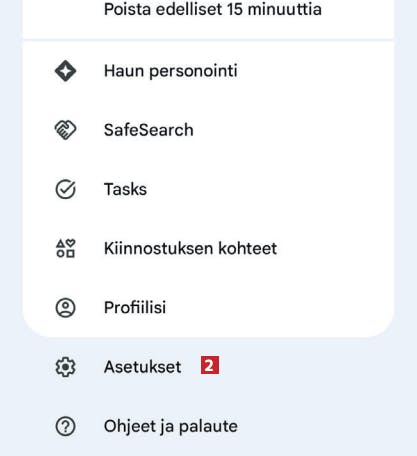417x456 pixels.
Task: Click the Tasks checkmark circle icon
Action: point(65,189)
